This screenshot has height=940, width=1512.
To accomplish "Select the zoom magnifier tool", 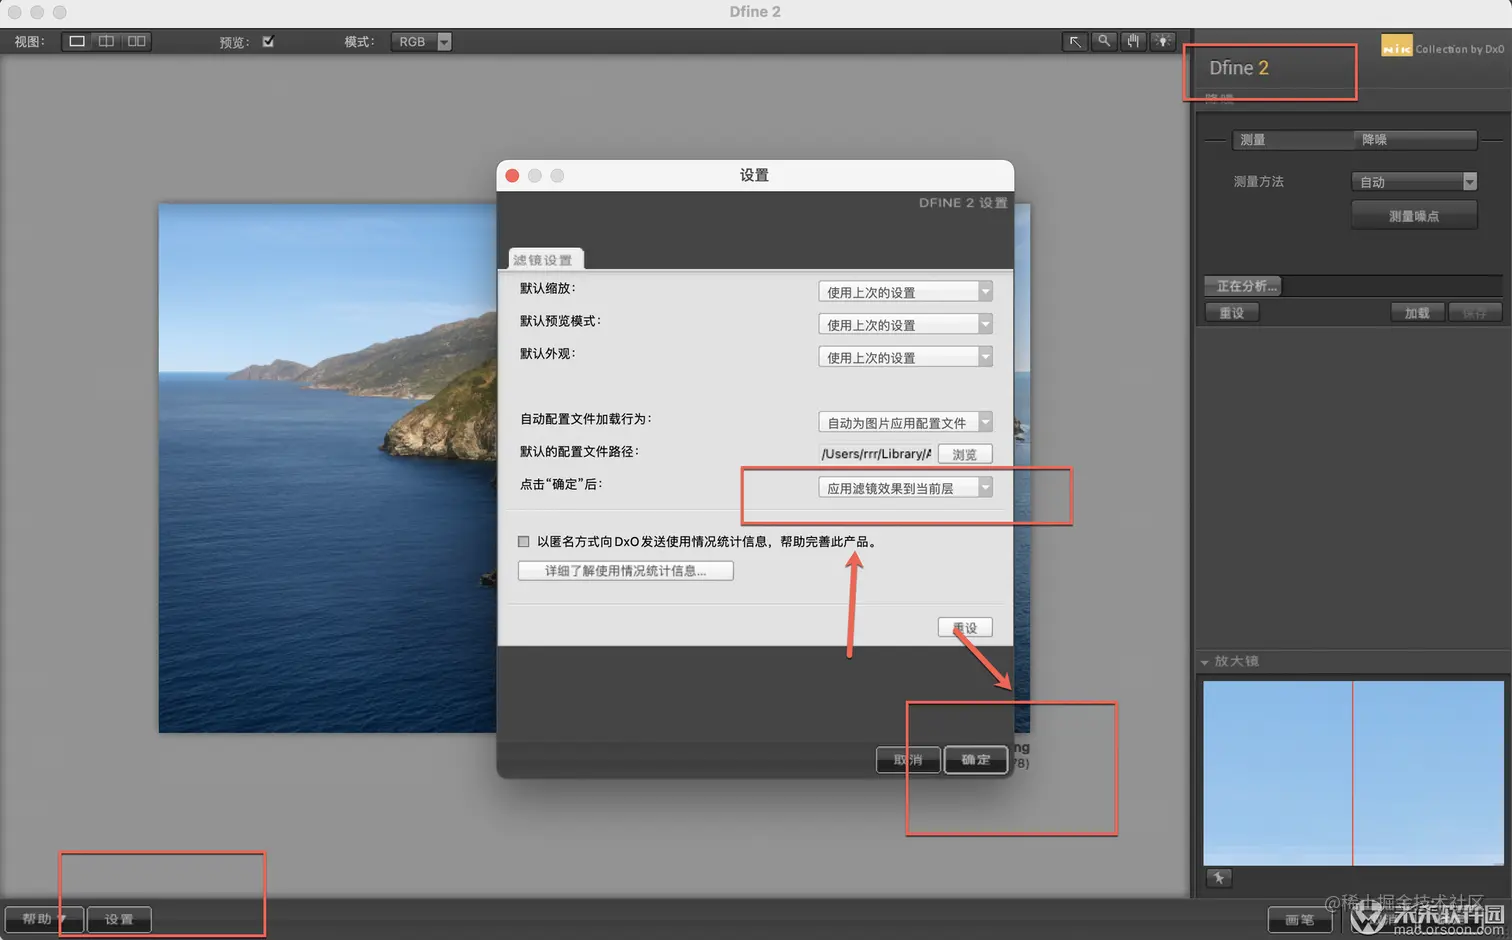I will (1104, 41).
